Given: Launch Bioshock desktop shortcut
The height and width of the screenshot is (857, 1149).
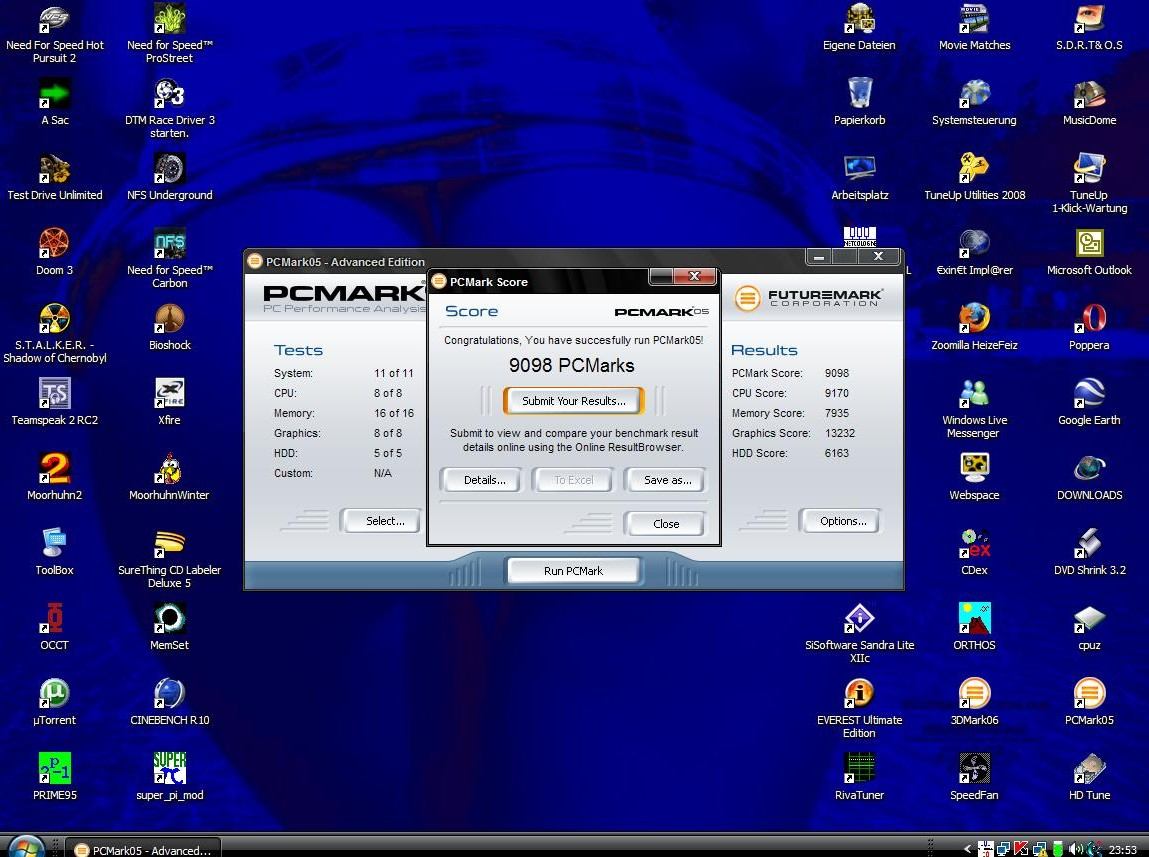Looking at the screenshot, I should tap(169, 319).
